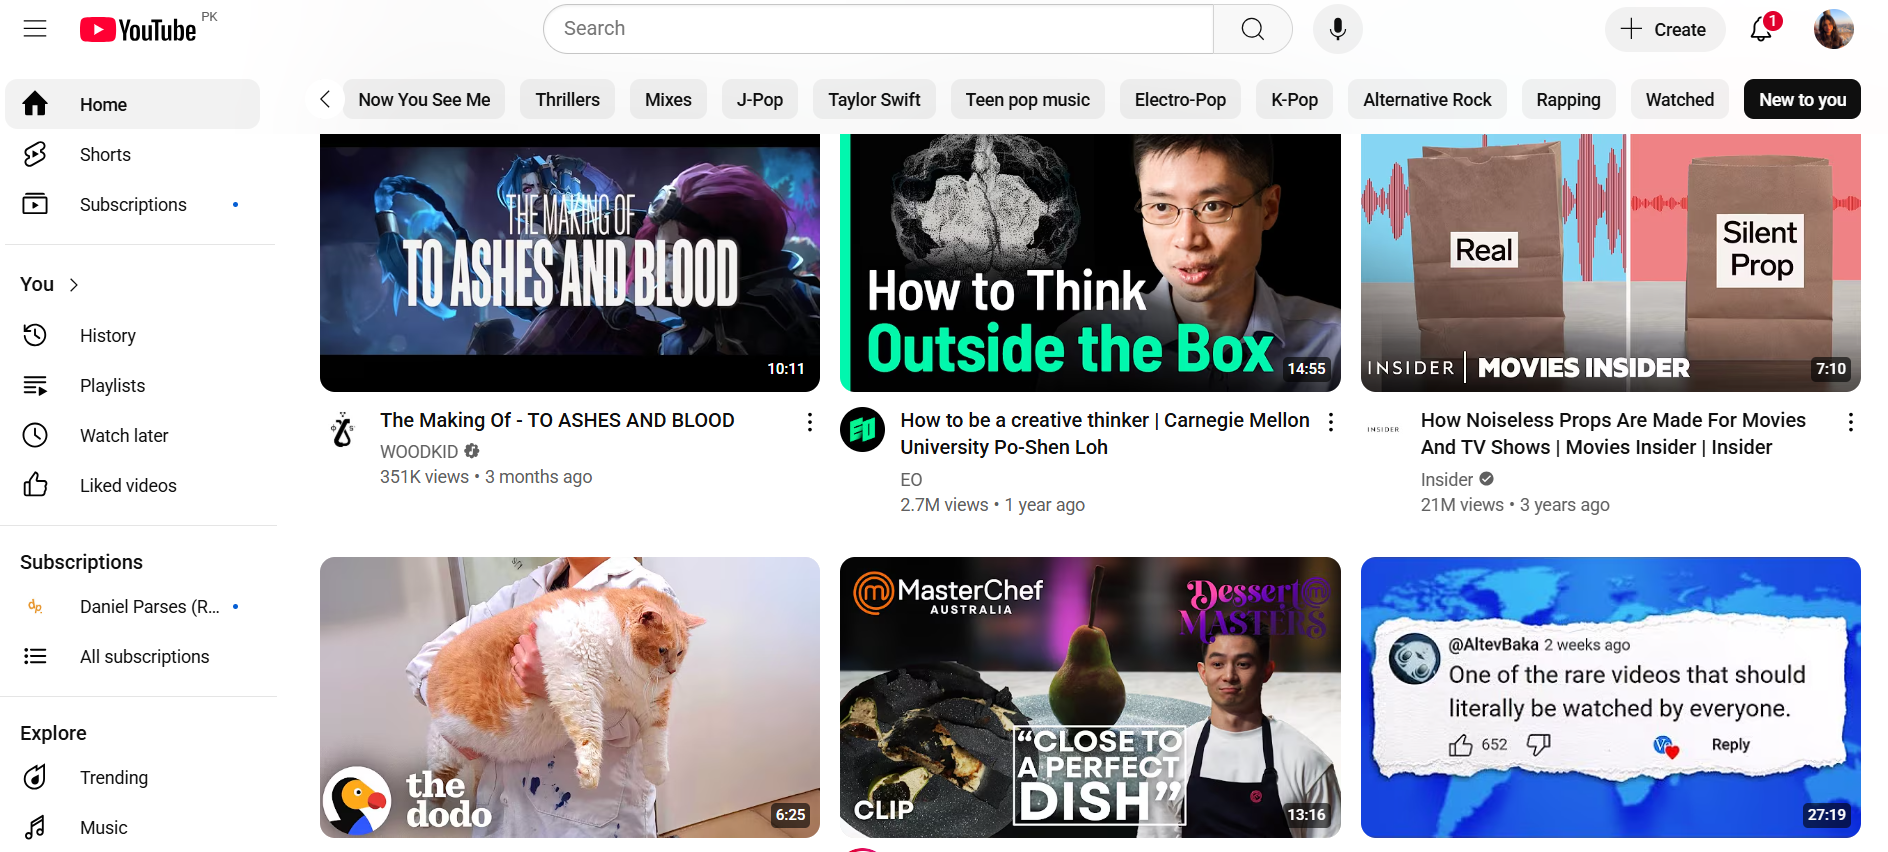The height and width of the screenshot is (852, 1888).
Task: Open the Dodo fat cat thumbnail
Action: point(570,697)
